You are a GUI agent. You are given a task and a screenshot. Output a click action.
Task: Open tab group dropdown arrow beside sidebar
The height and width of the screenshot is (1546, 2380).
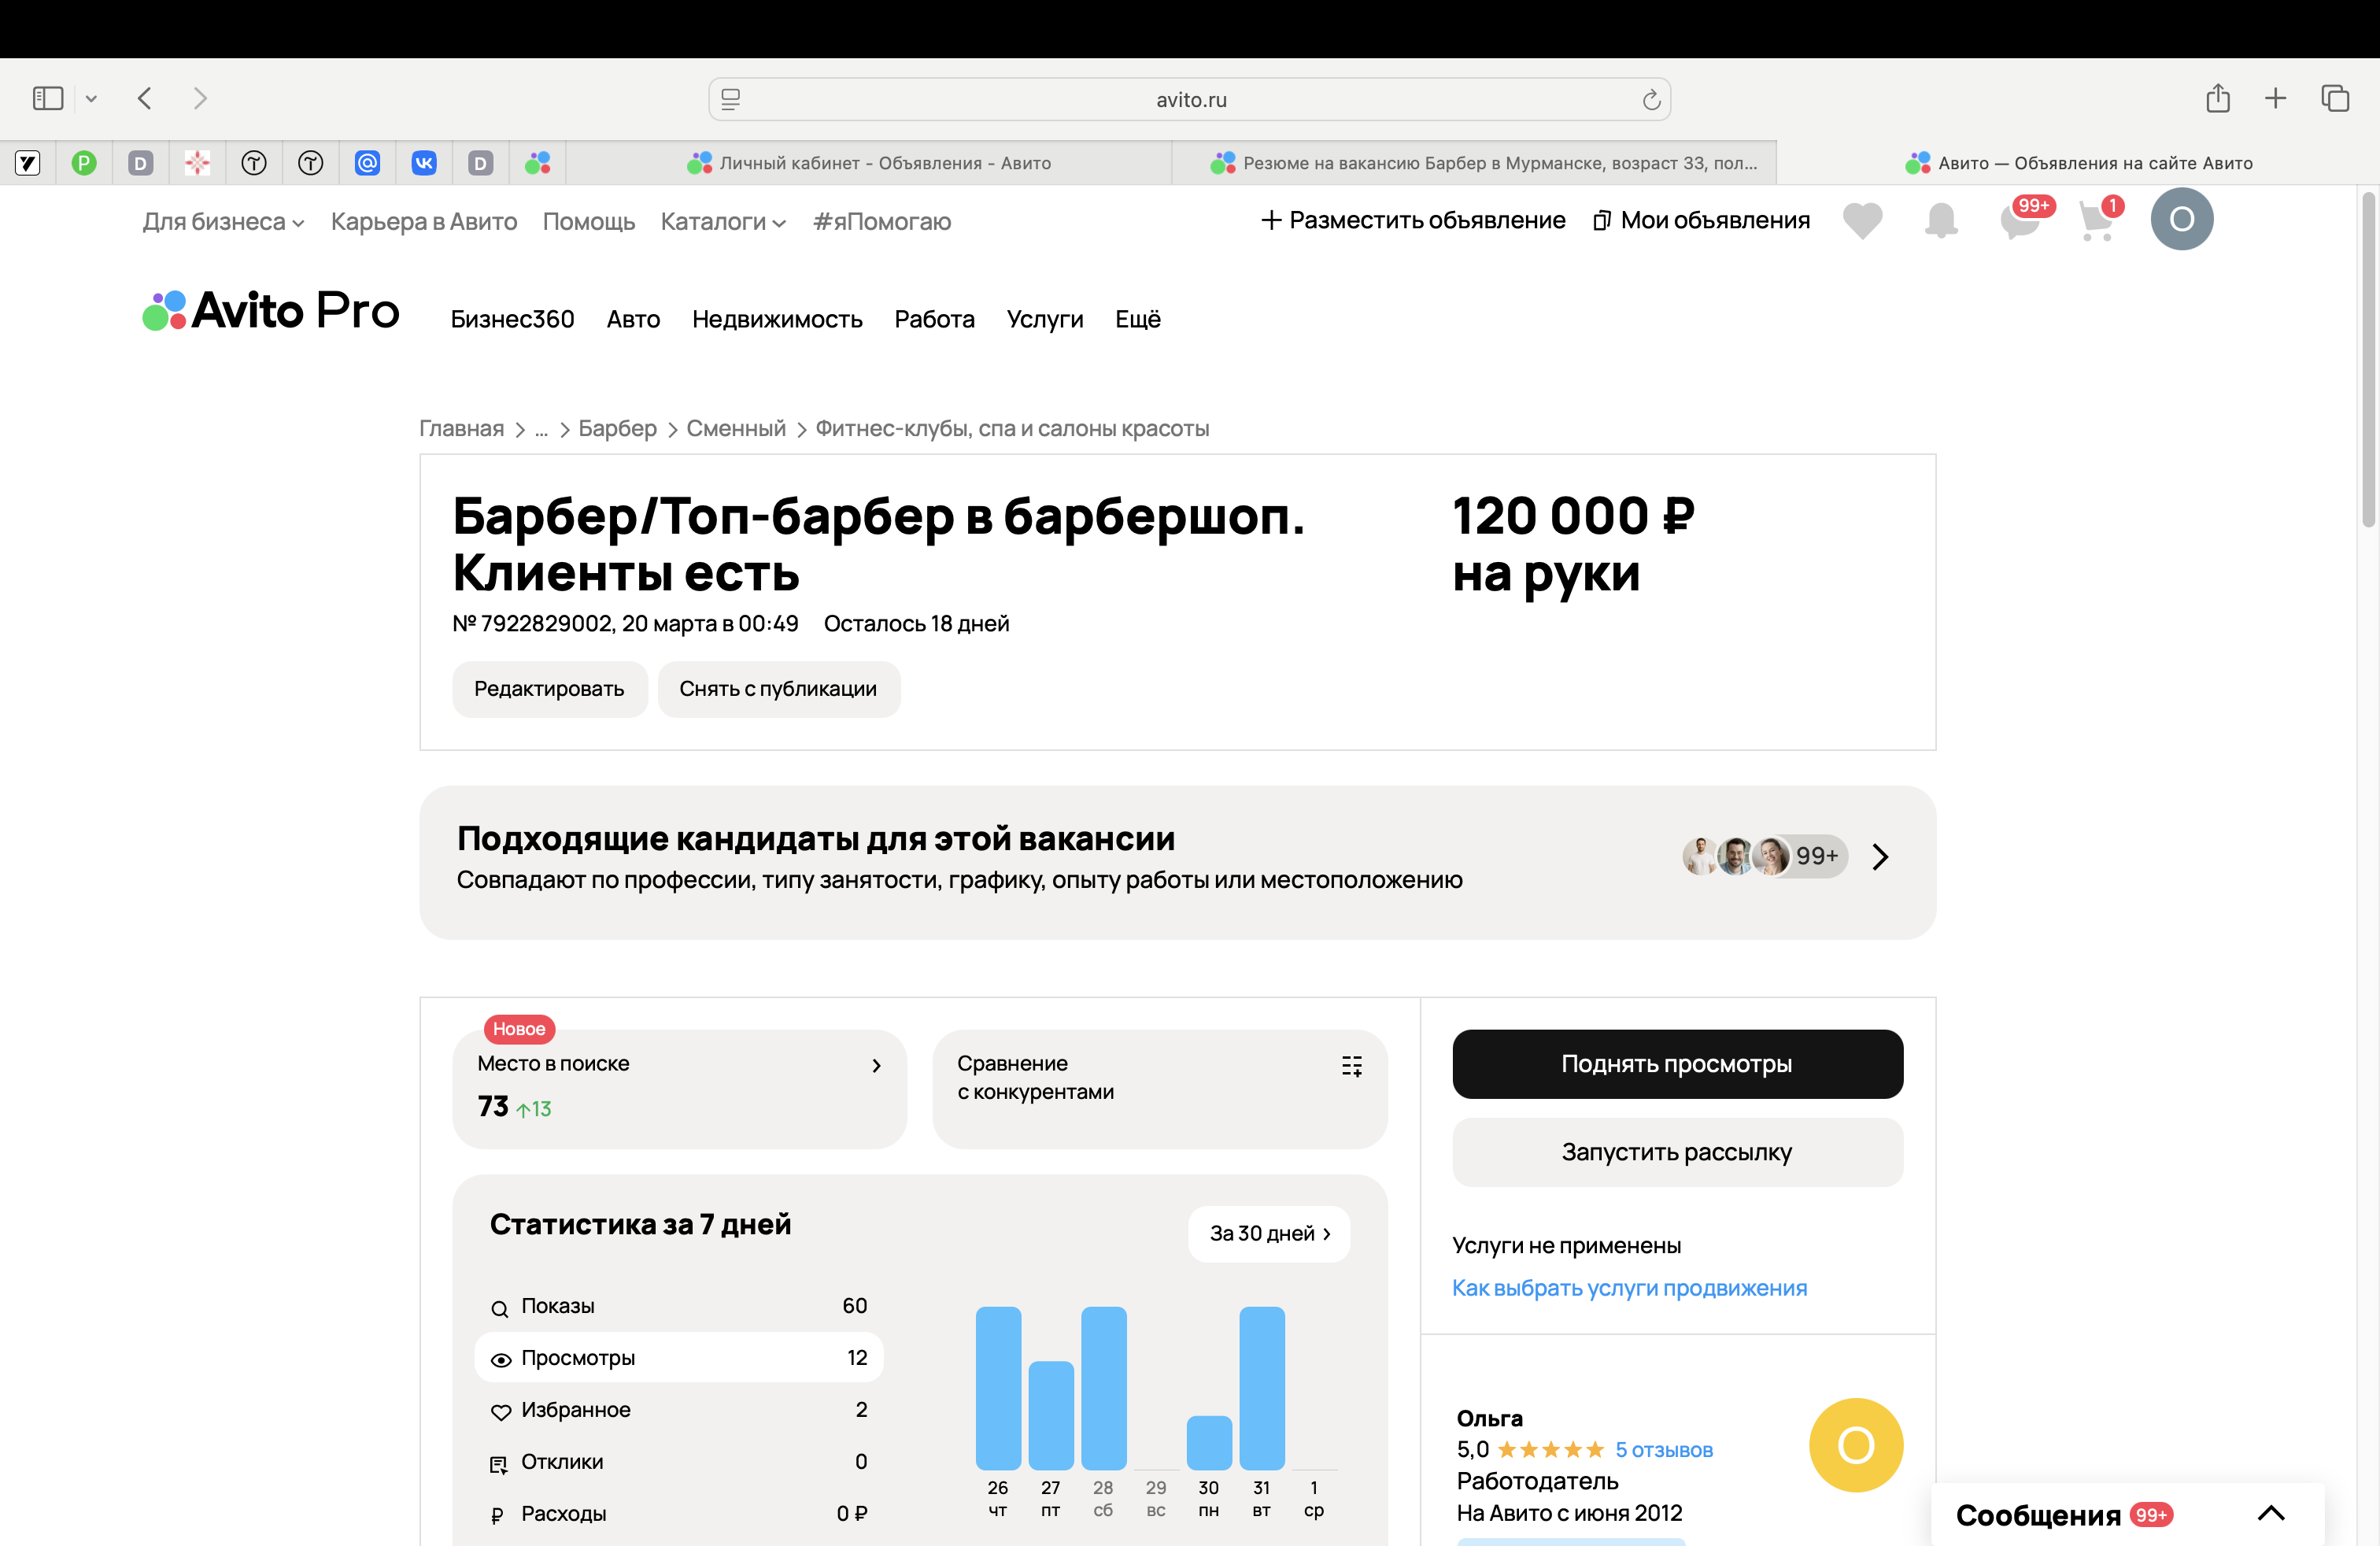[x=91, y=99]
